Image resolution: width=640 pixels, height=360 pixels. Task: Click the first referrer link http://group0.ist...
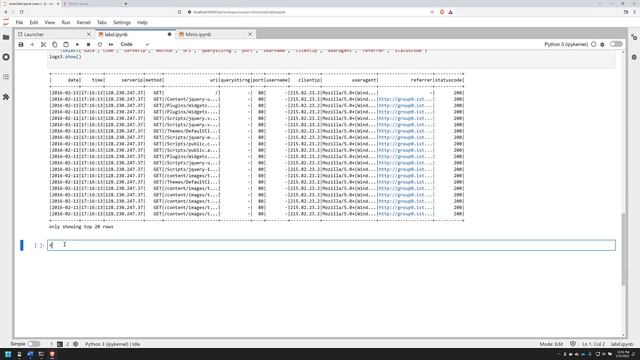coord(406,99)
